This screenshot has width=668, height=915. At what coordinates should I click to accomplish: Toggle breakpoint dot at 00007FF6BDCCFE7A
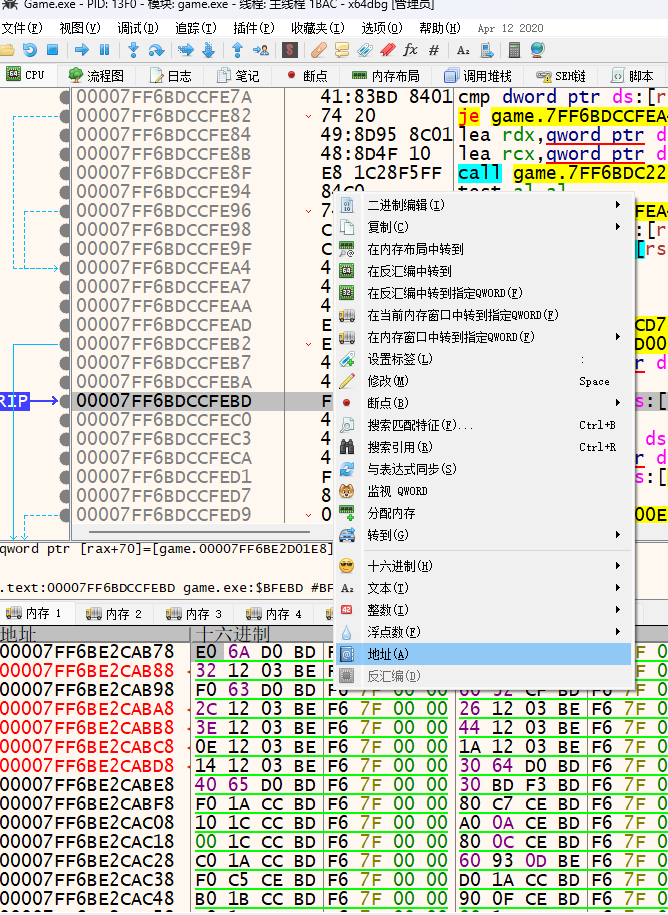[65, 96]
